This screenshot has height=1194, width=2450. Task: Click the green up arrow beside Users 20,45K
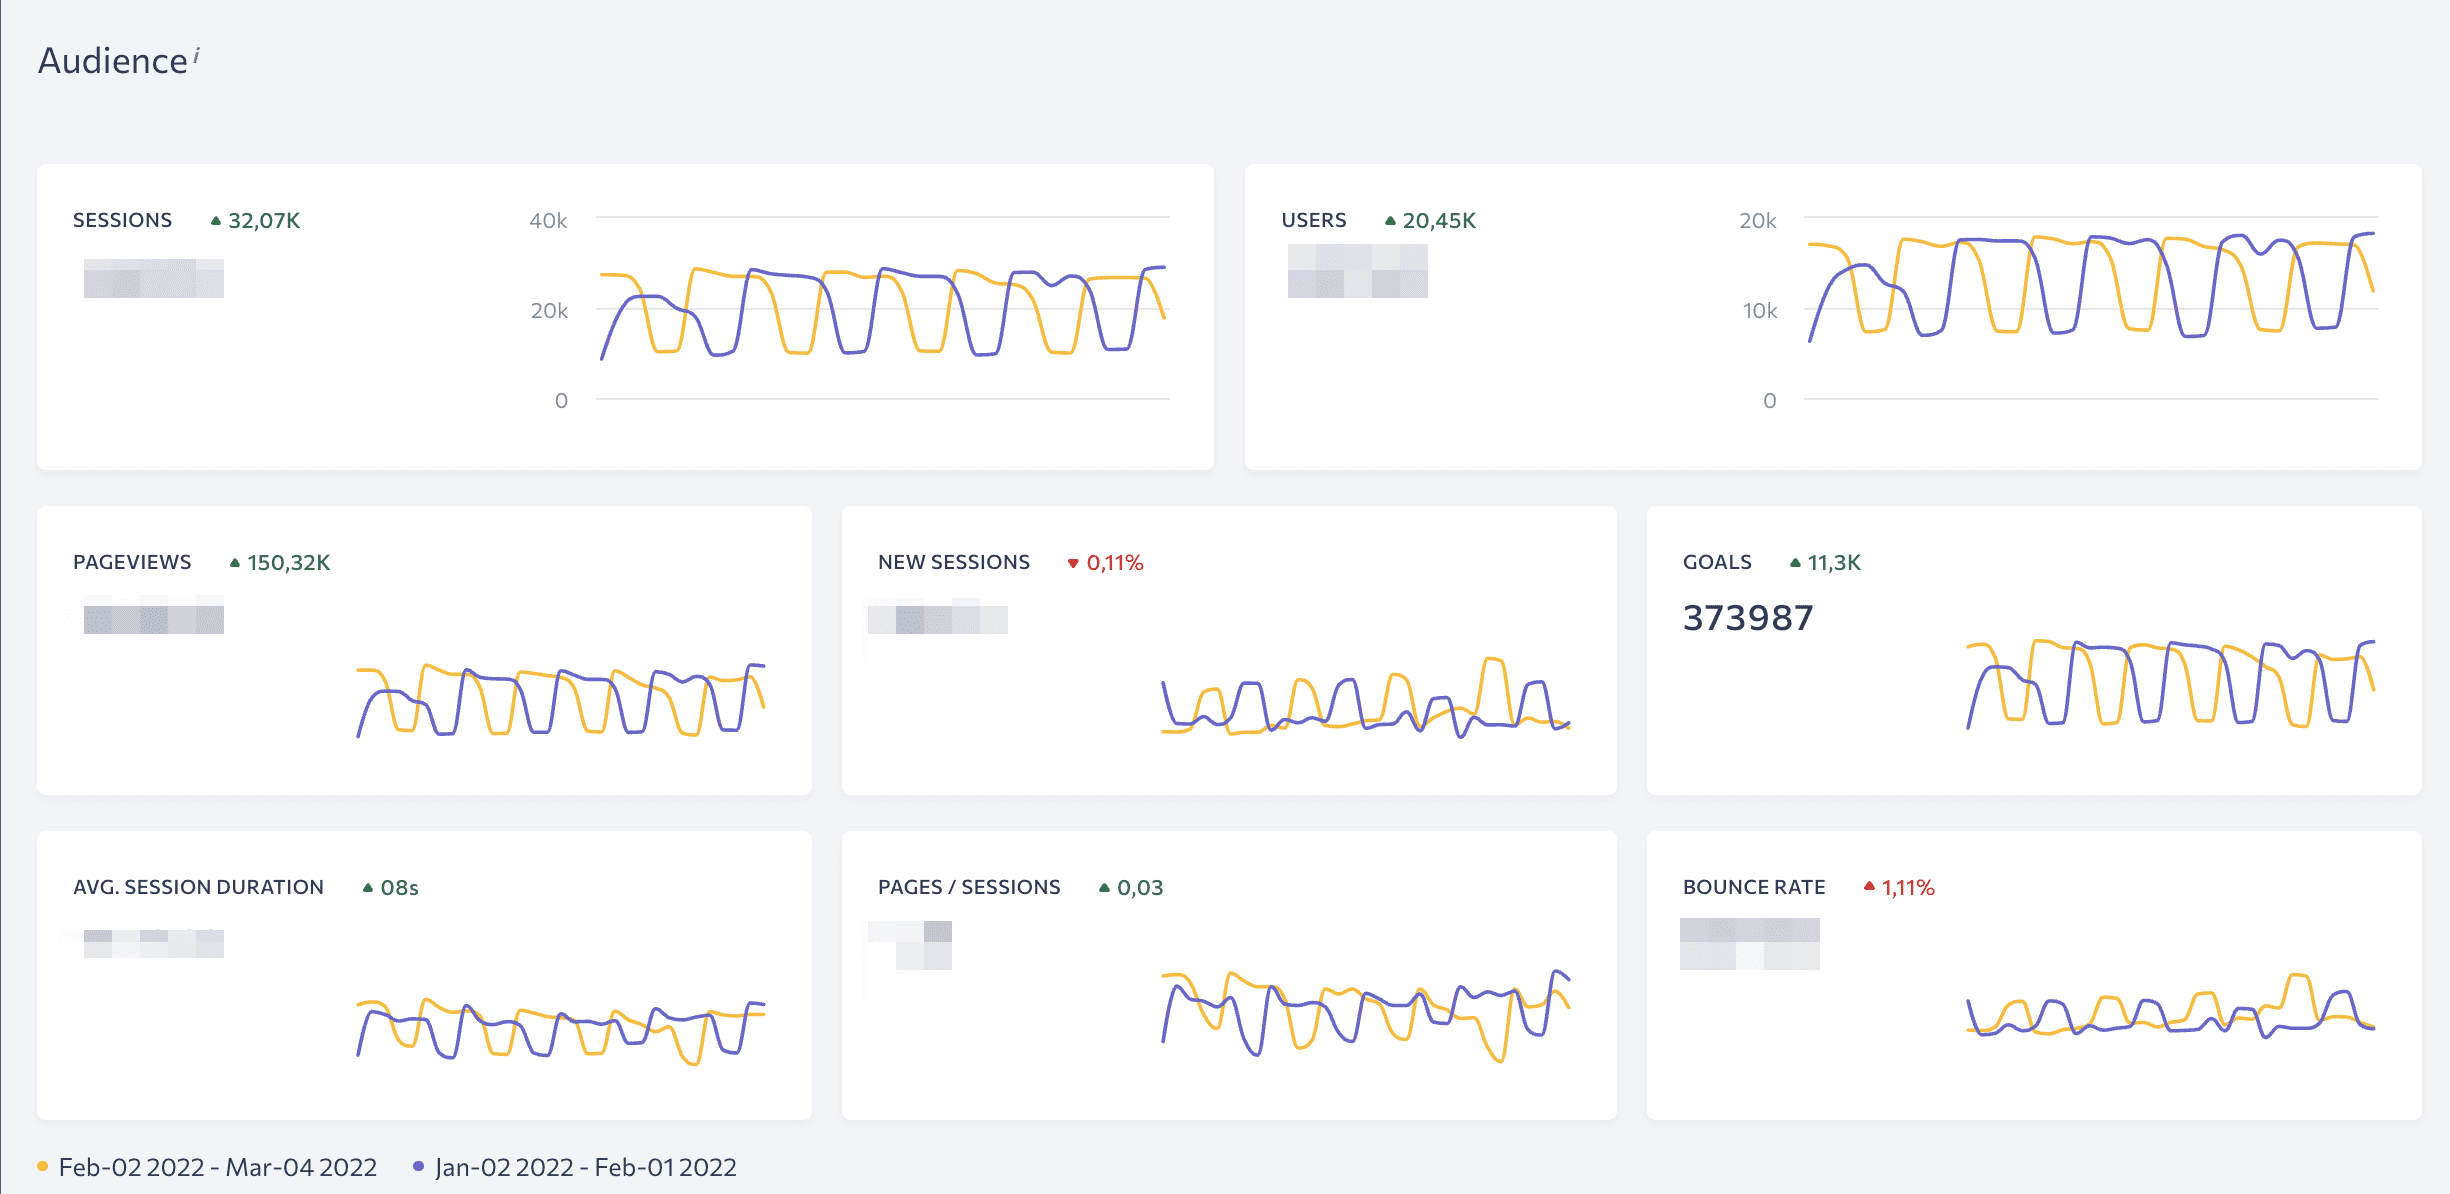(x=1390, y=221)
